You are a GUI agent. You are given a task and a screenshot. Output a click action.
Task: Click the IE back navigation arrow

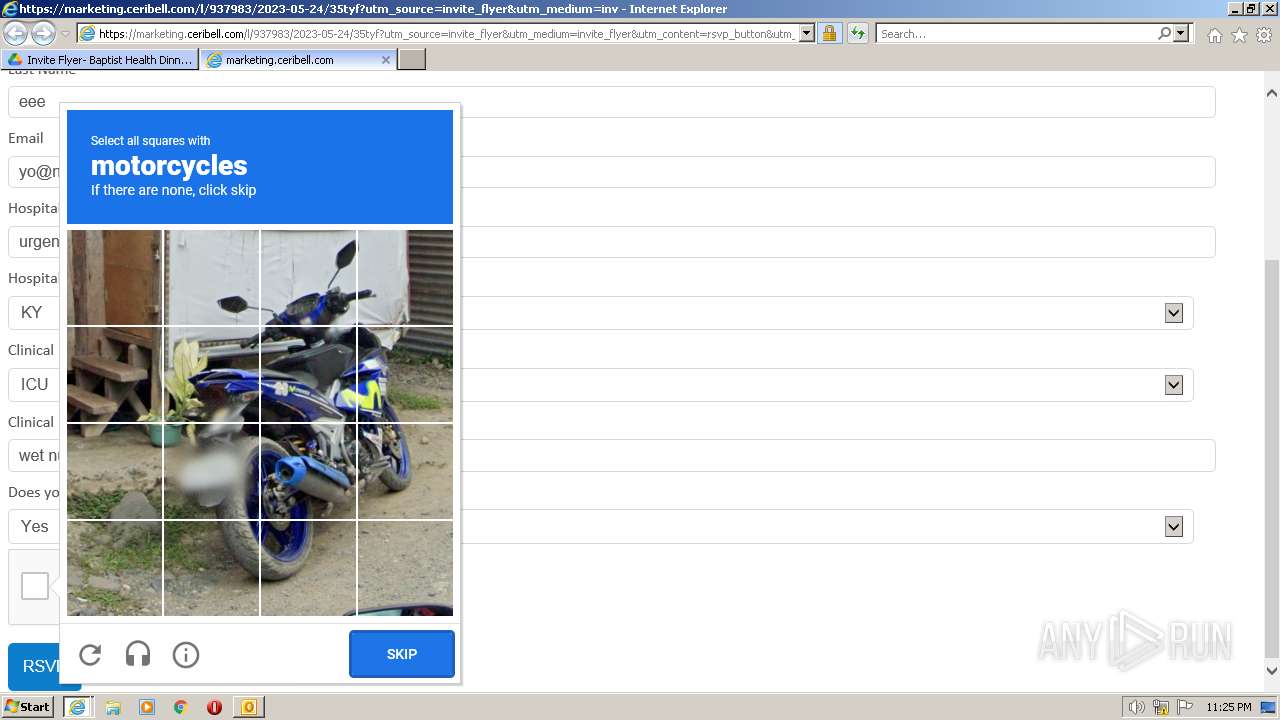pyautogui.click(x=16, y=33)
